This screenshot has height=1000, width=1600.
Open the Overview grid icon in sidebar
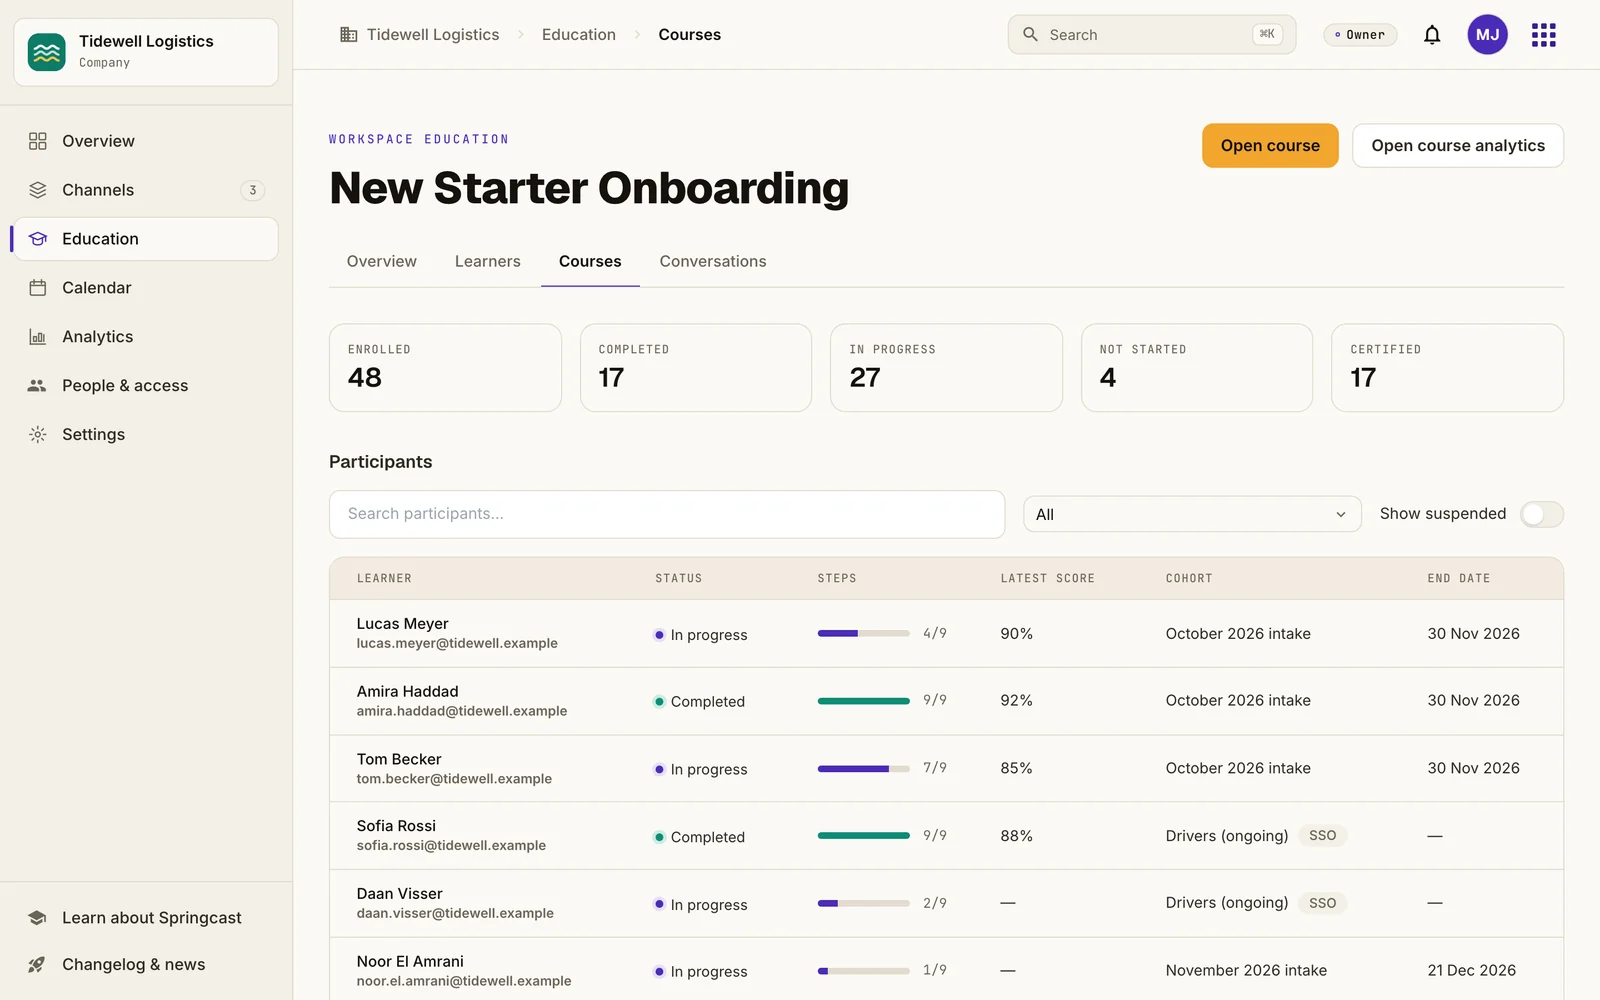[38, 141]
